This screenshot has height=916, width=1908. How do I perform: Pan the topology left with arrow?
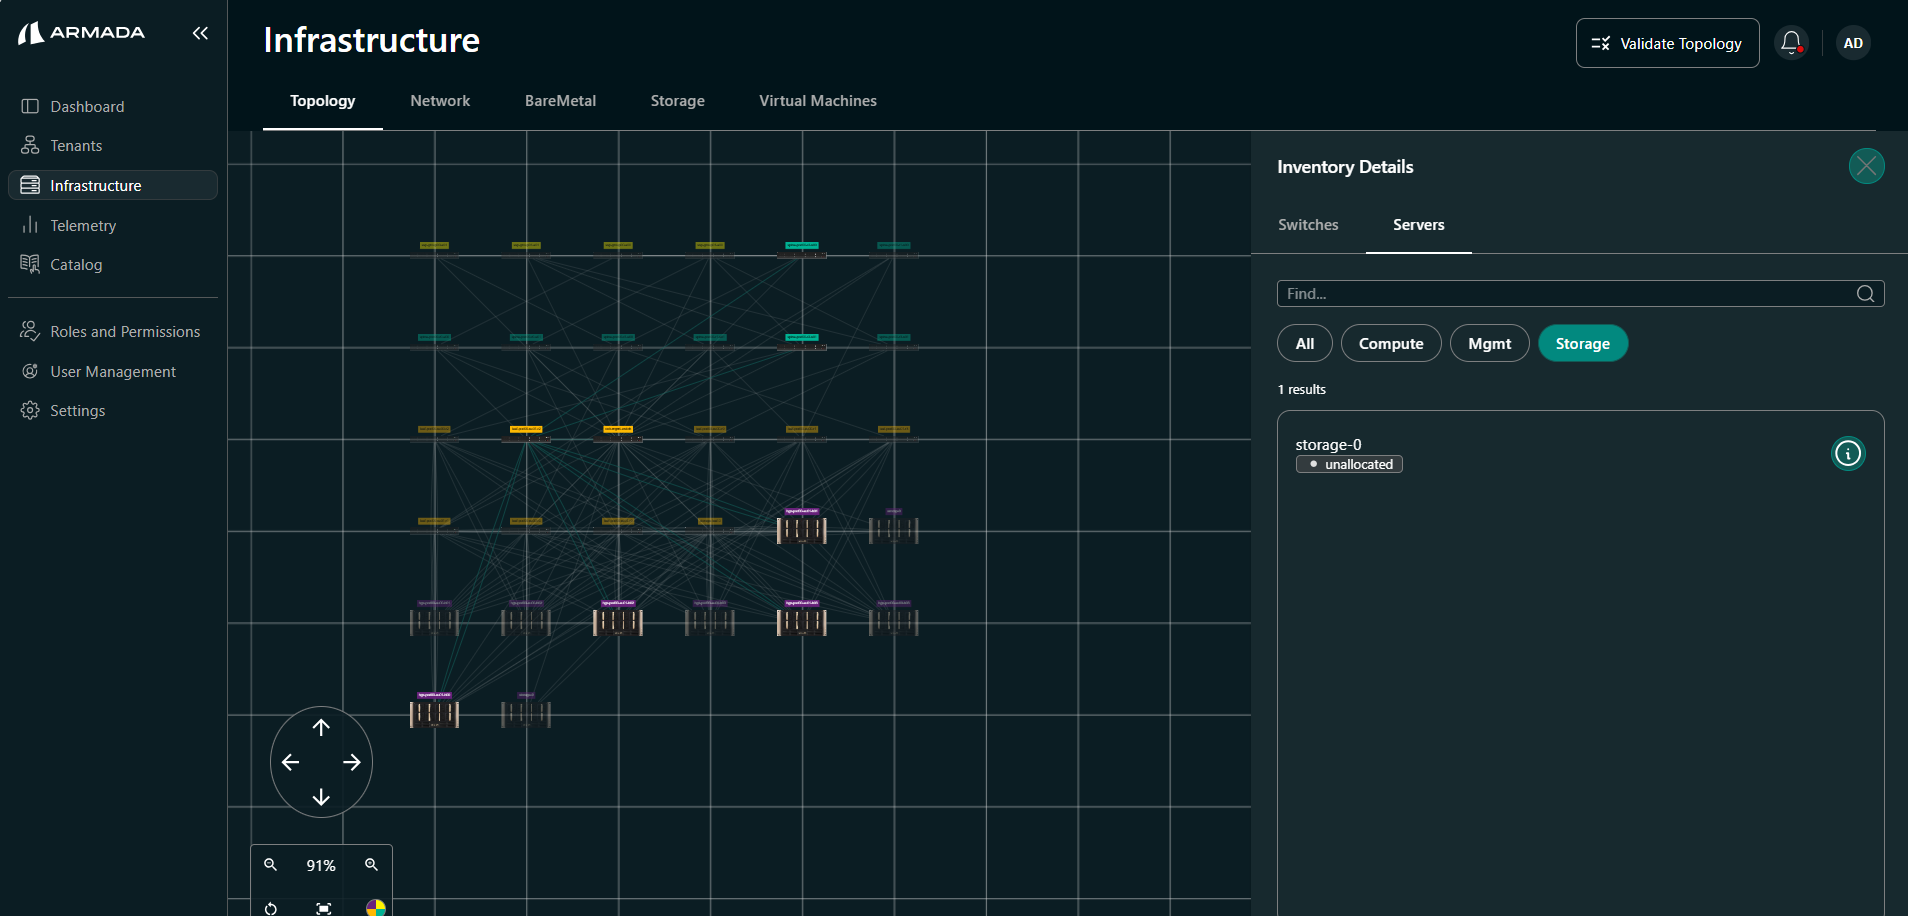point(291,763)
